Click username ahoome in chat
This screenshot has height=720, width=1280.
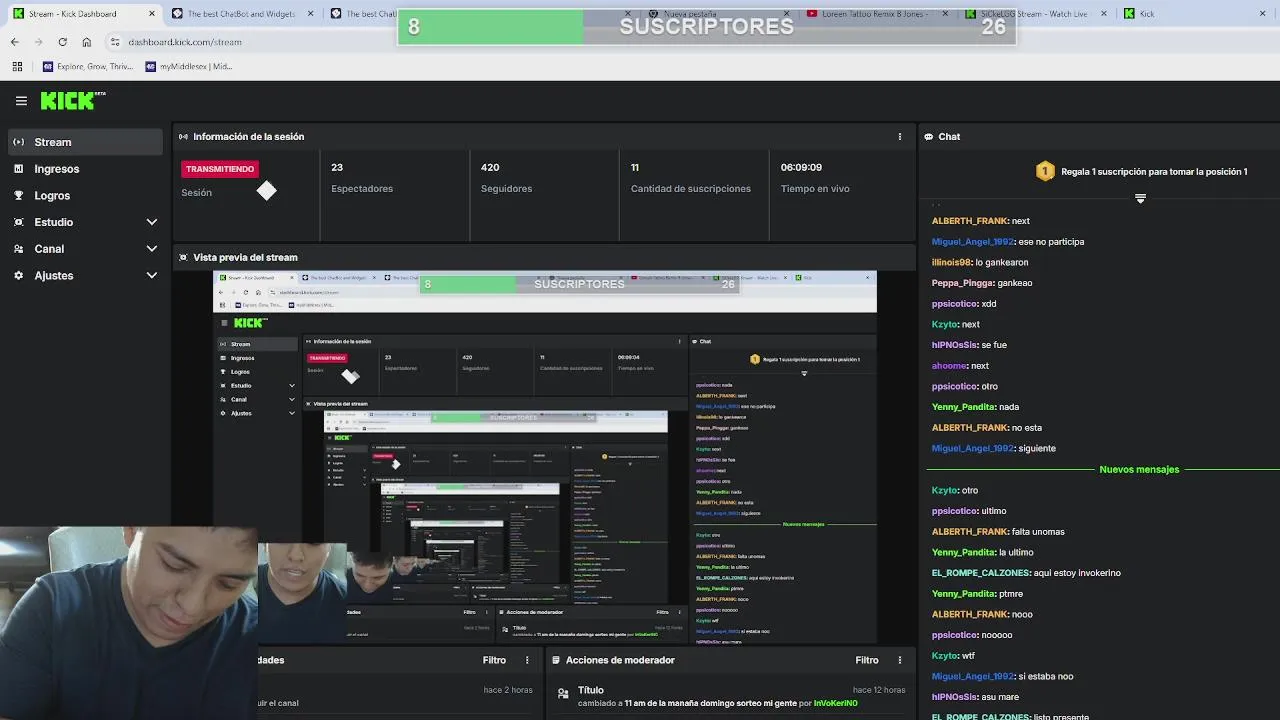(x=949, y=366)
